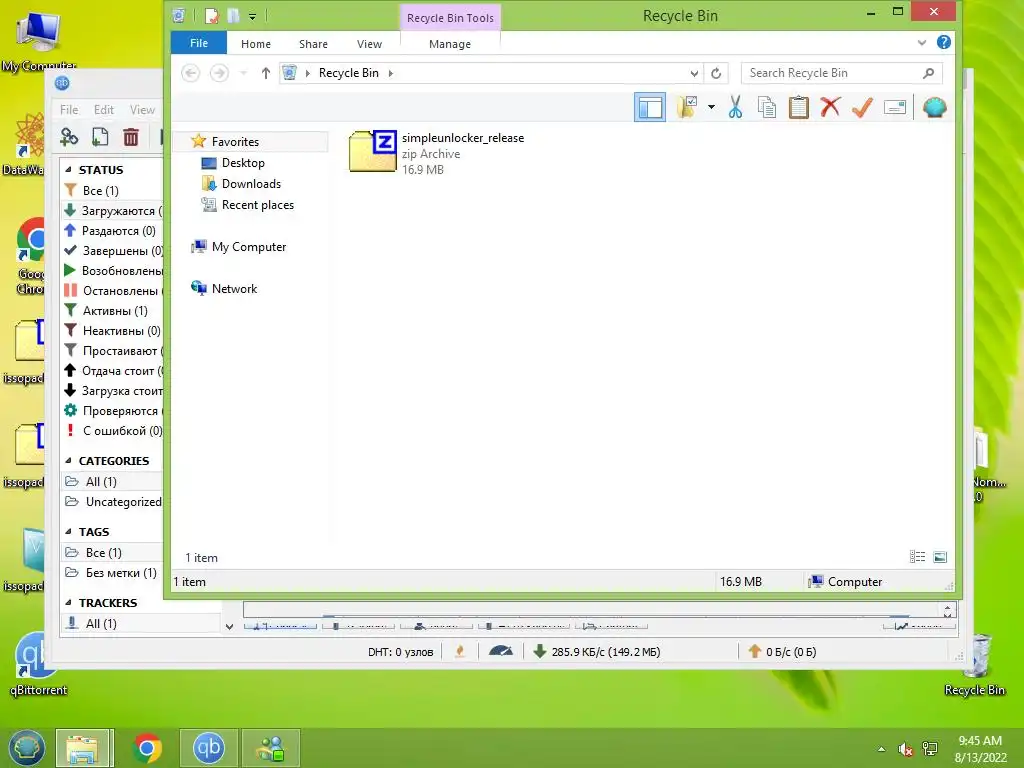
Task: Click the Folder Options icon in toolbar
Action: coord(686,107)
